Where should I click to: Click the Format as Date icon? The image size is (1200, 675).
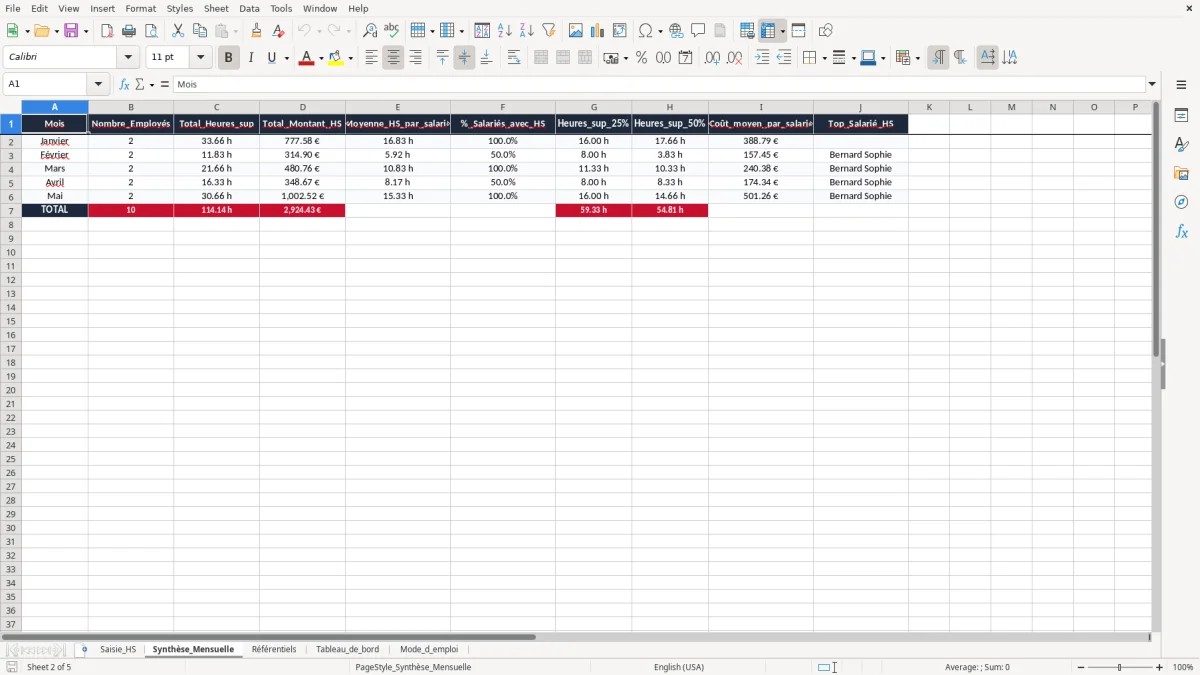pos(685,58)
